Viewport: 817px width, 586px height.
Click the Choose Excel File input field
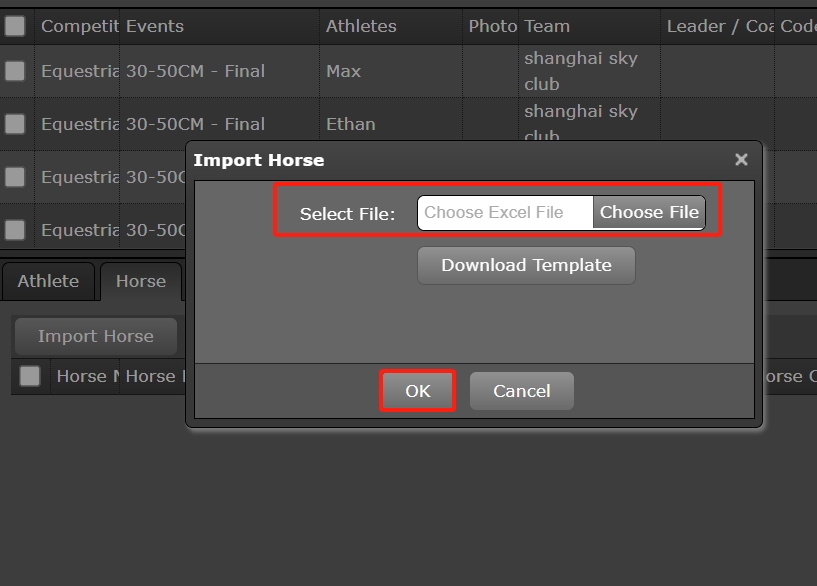(505, 213)
